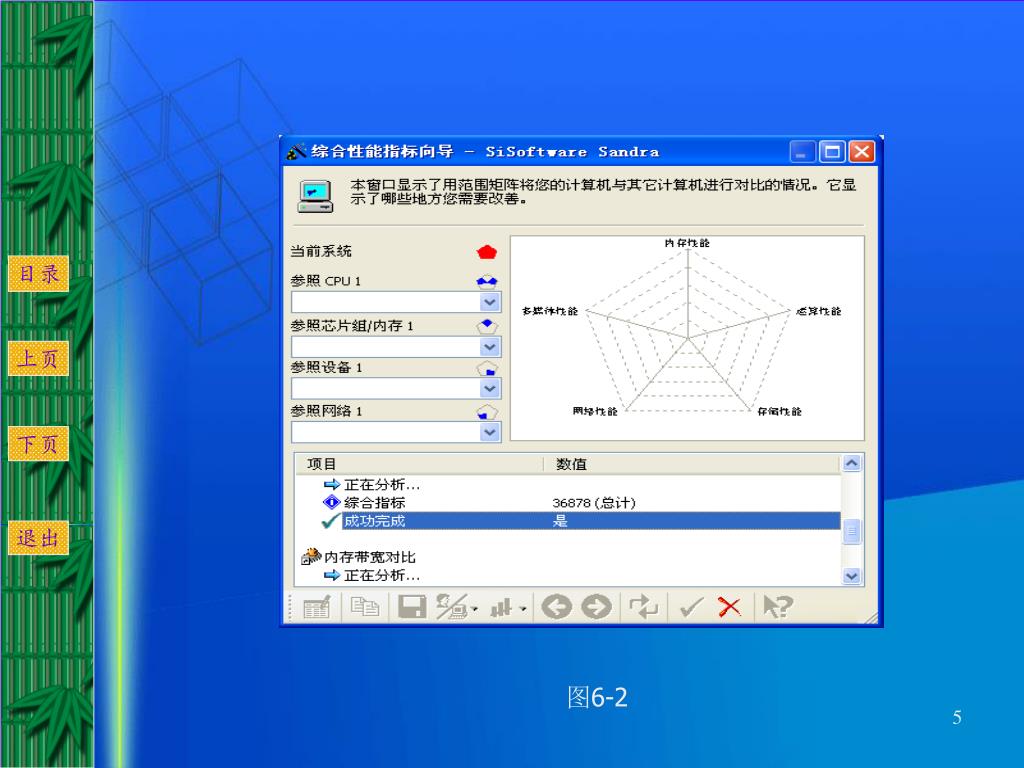Click the save floppy disk icon
This screenshot has height=768, width=1024.
pos(412,607)
